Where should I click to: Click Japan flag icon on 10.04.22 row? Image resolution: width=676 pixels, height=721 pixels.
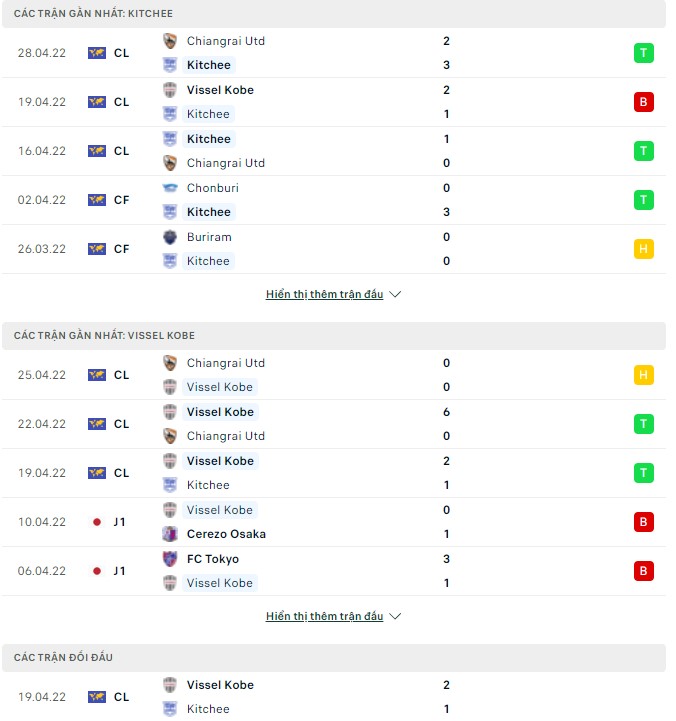97,522
